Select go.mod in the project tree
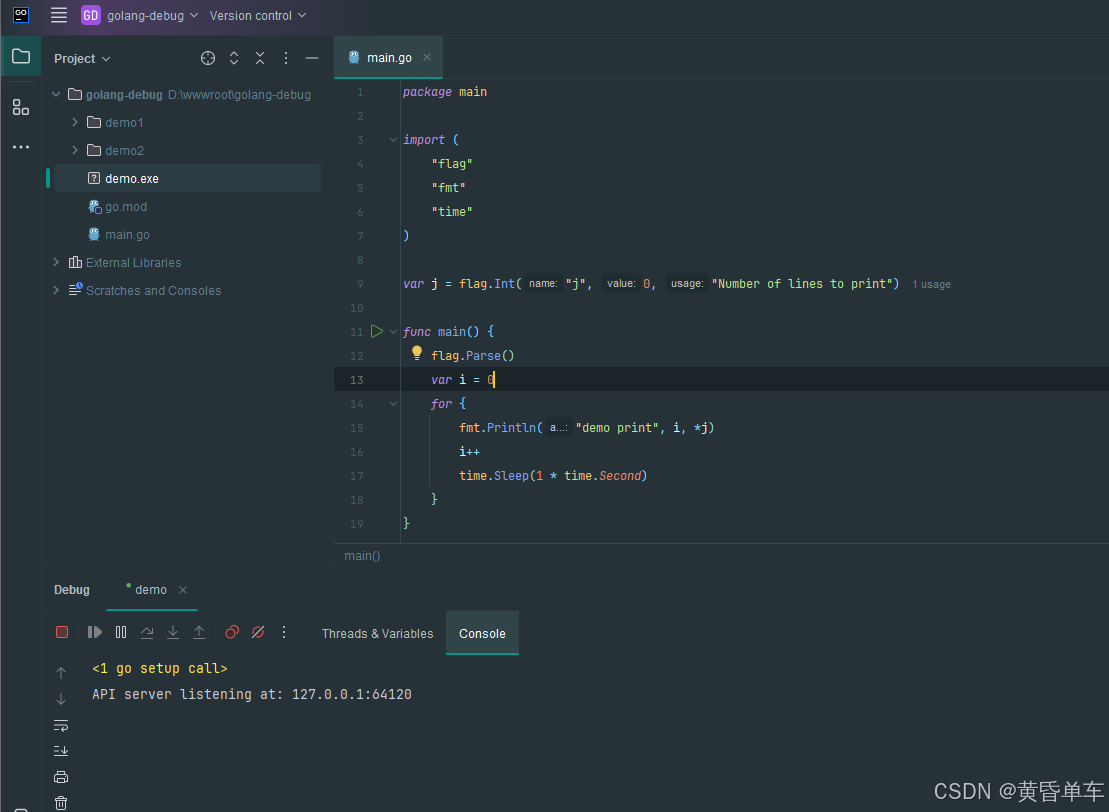1109x812 pixels. [x=126, y=206]
